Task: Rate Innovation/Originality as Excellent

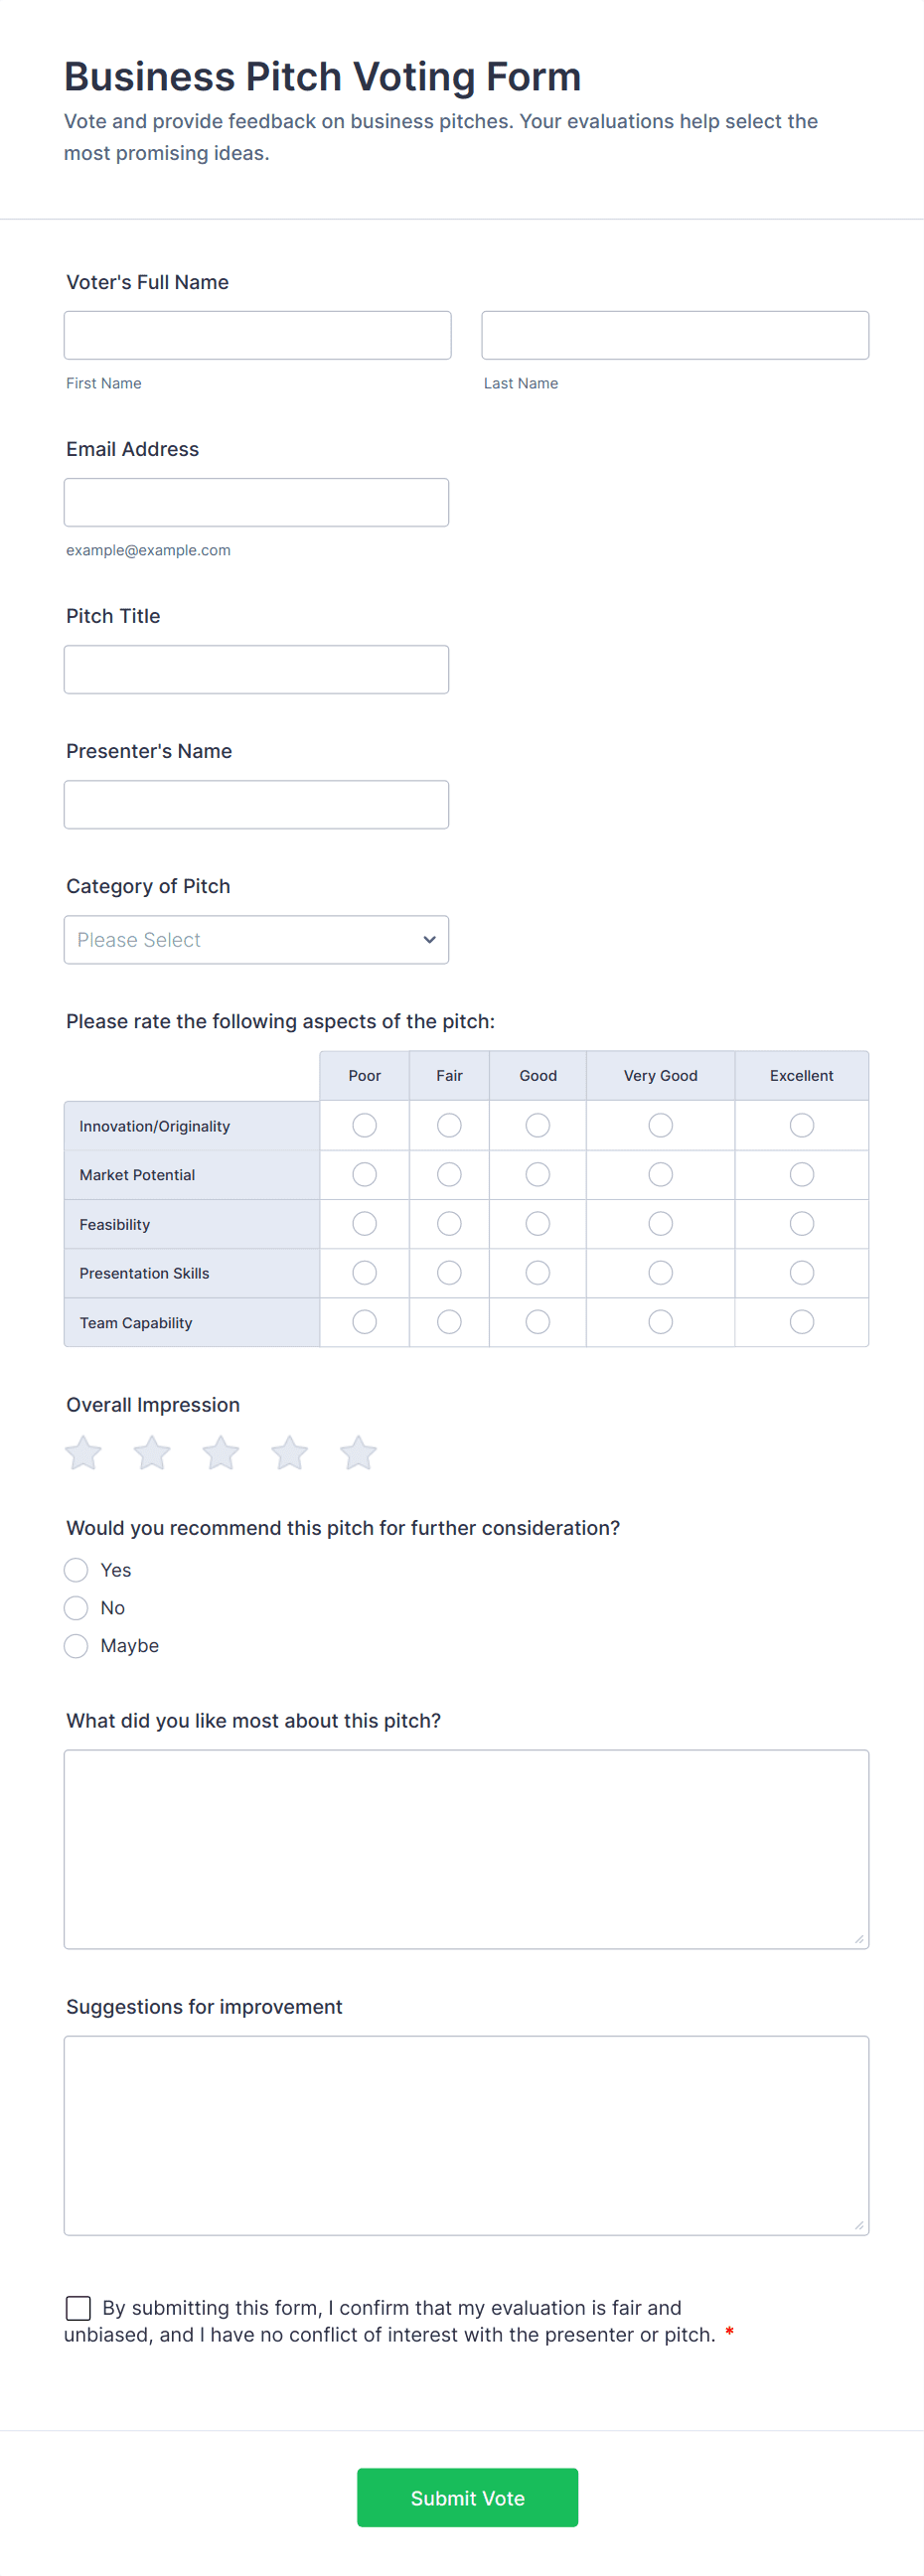Action: point(801,1126)
